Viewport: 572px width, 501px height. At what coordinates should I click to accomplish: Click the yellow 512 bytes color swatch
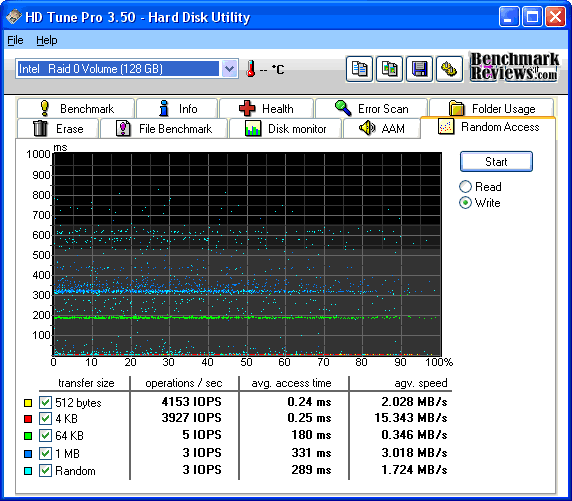coord(28,403)
